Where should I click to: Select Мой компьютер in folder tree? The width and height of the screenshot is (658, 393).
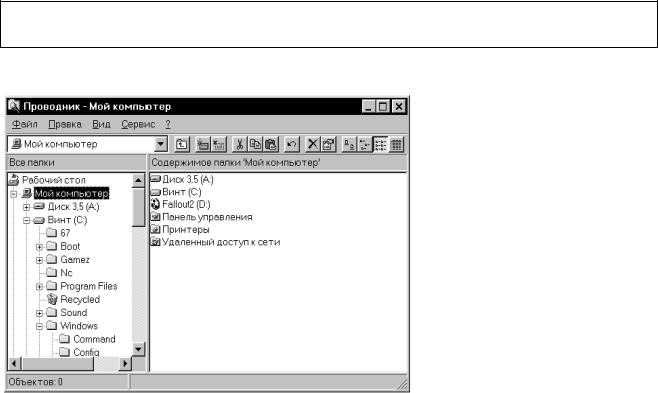click(71, 193)
